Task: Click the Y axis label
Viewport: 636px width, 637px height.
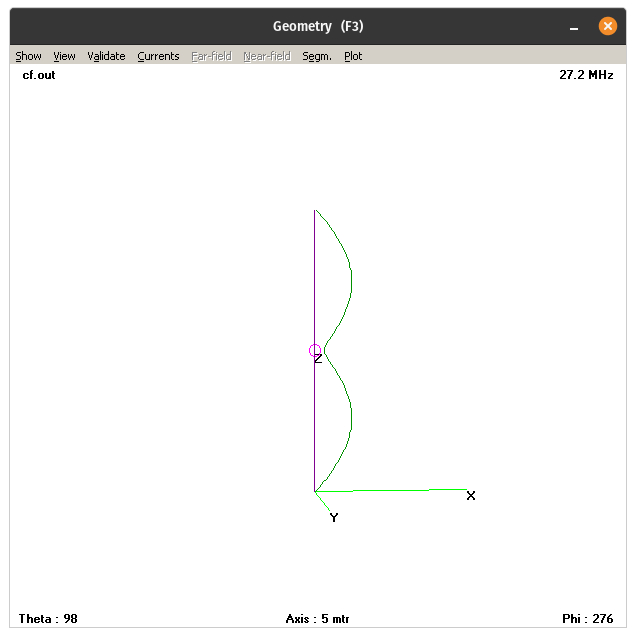Action: click(334, 518)
